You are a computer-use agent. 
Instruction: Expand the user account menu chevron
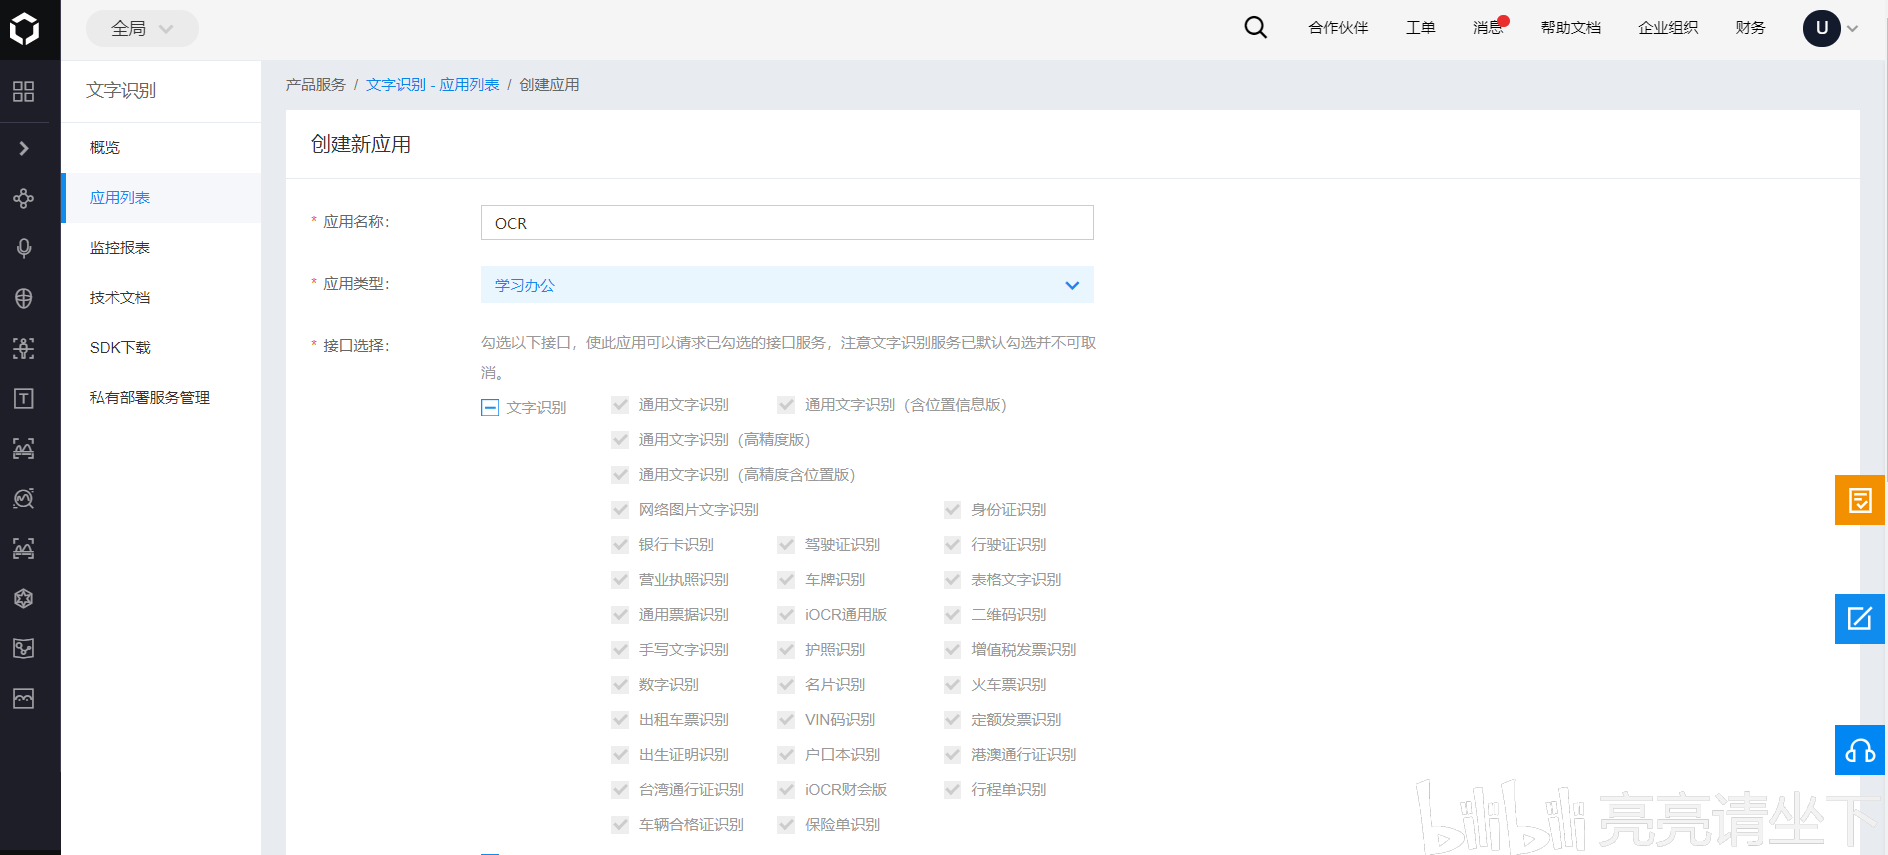[x=1853, y=29]
